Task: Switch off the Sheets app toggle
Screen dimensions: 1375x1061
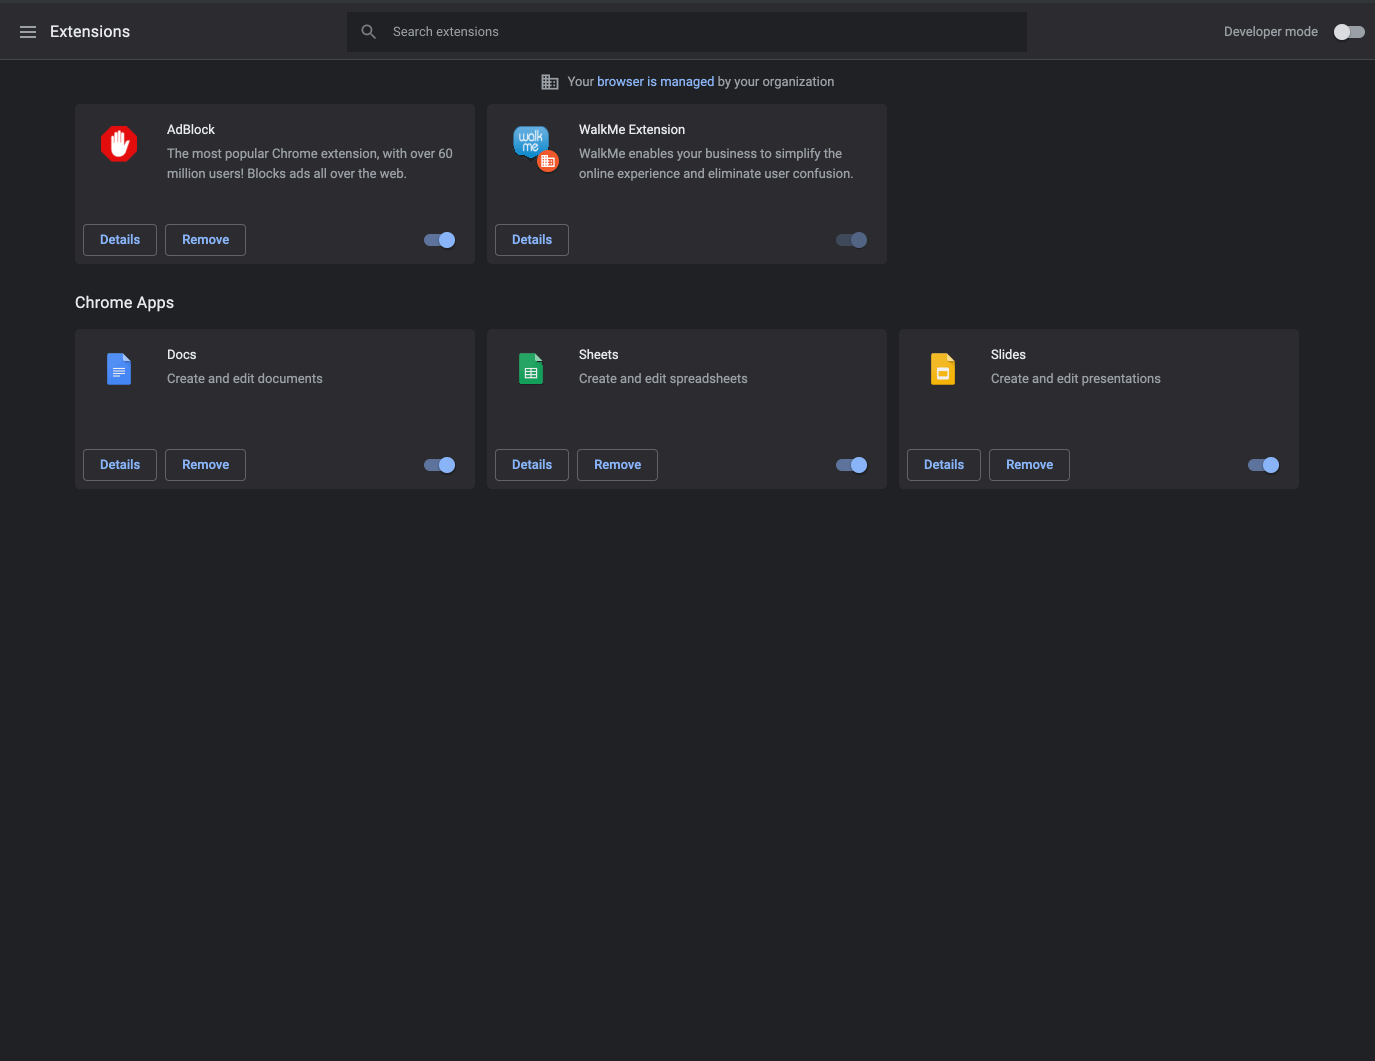Action: point(852,465)
